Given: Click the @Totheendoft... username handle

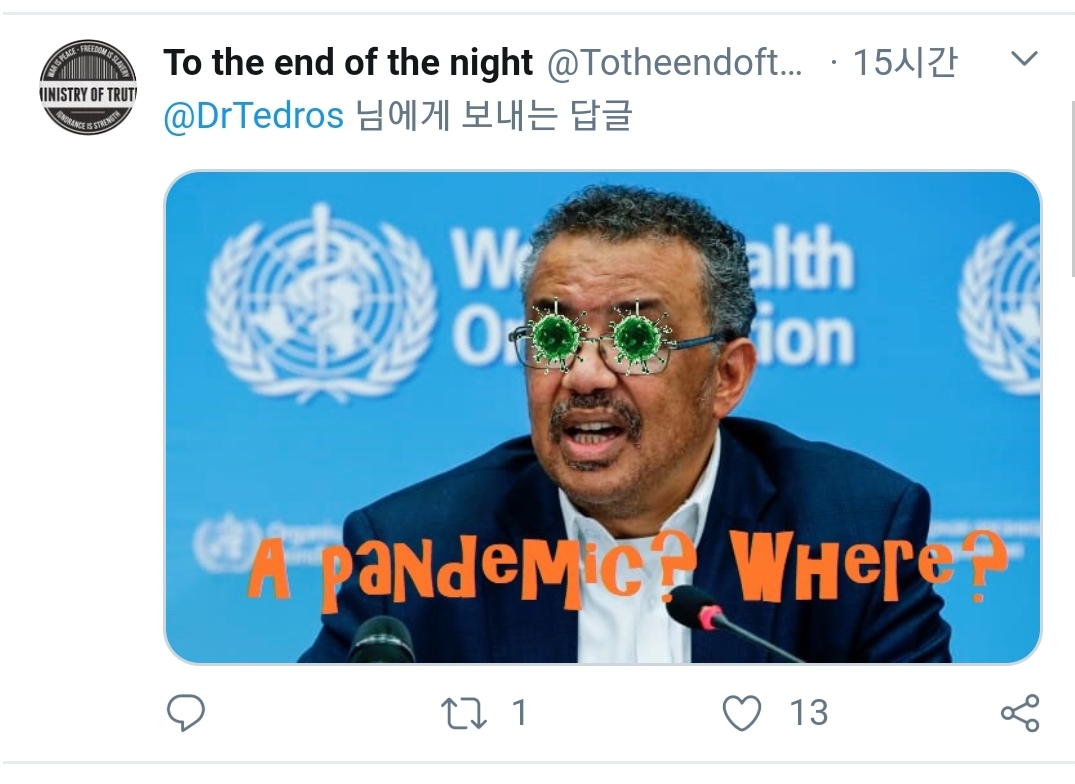Looking at the screenshot, I should point(675,62).
